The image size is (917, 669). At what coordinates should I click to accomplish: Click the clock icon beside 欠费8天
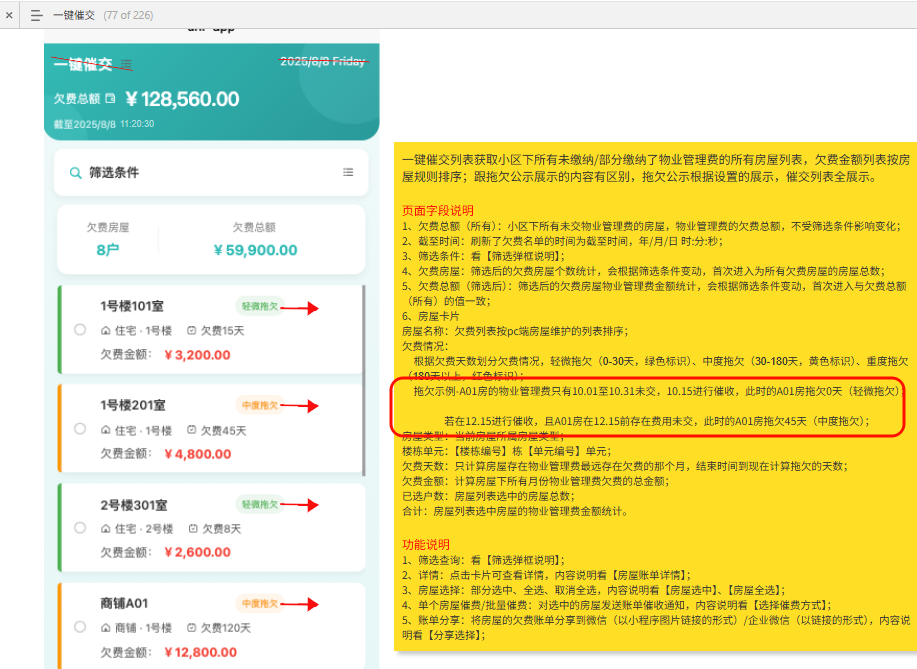coord(192,528)
